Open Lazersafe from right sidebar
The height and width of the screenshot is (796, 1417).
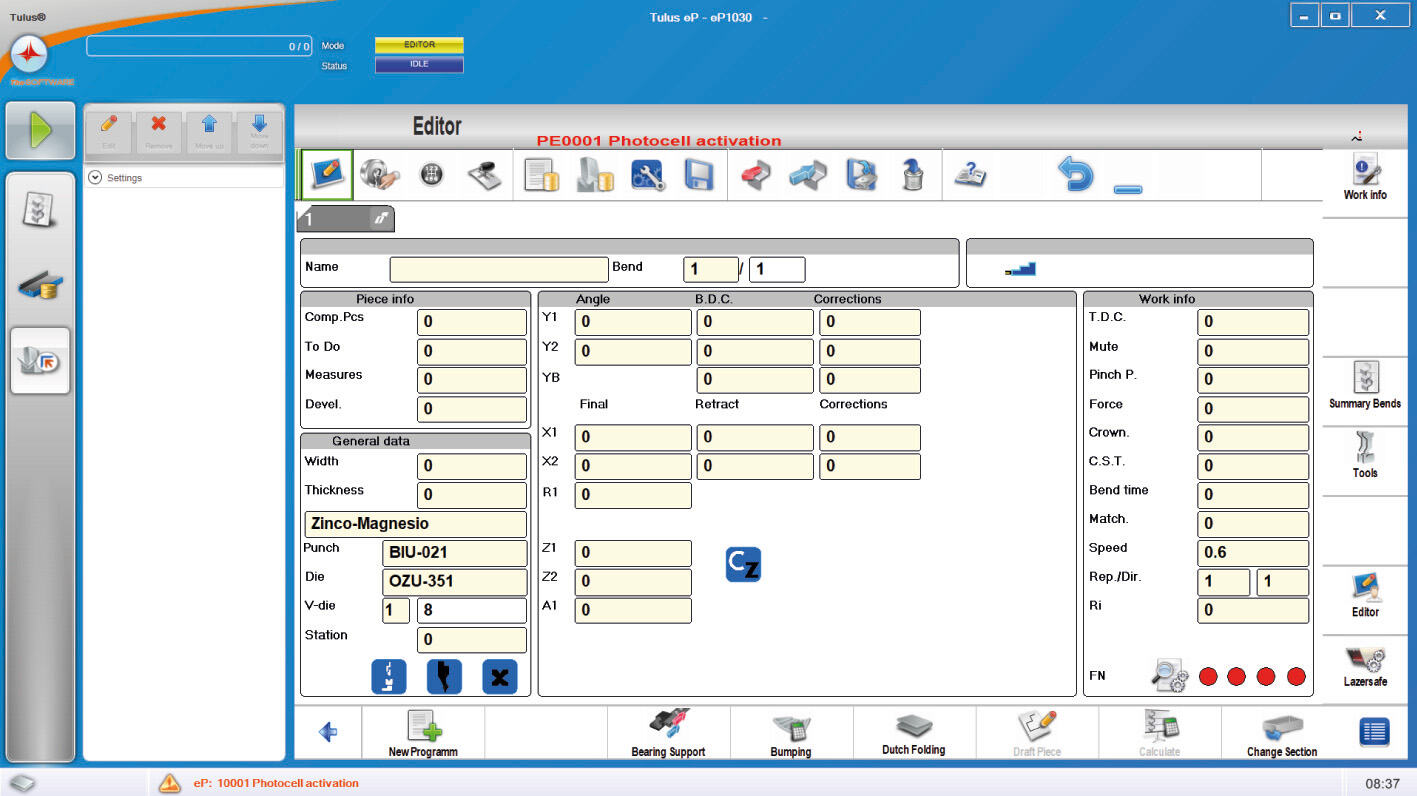(1365, 667)
